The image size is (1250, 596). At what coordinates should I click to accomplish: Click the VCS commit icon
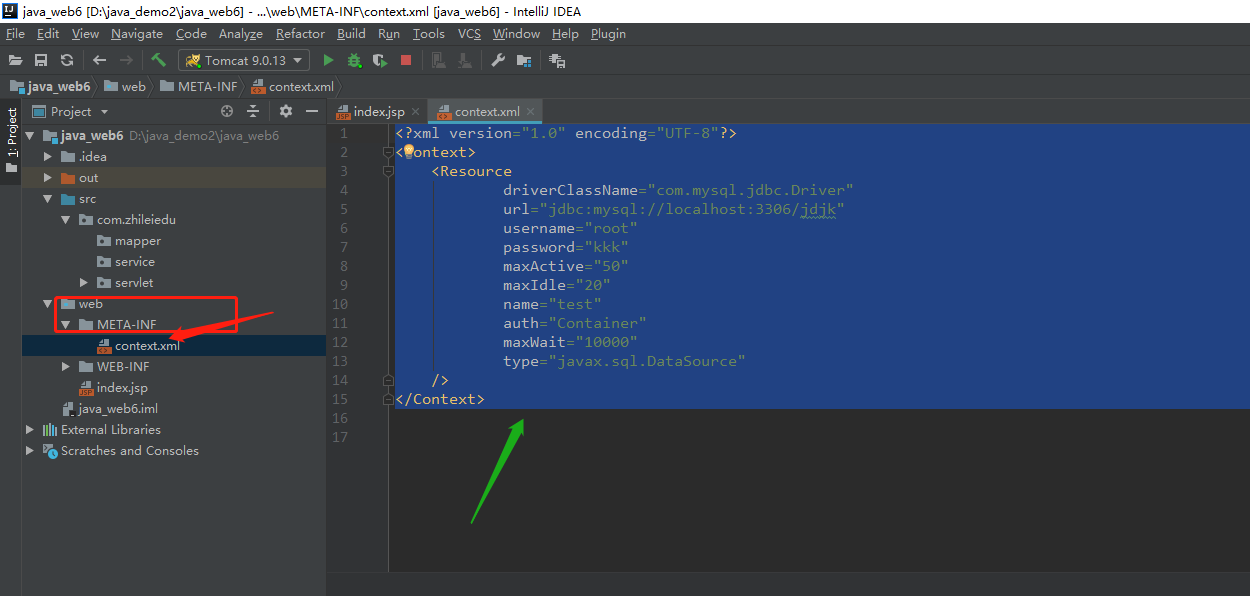click(x=464, y=60)
